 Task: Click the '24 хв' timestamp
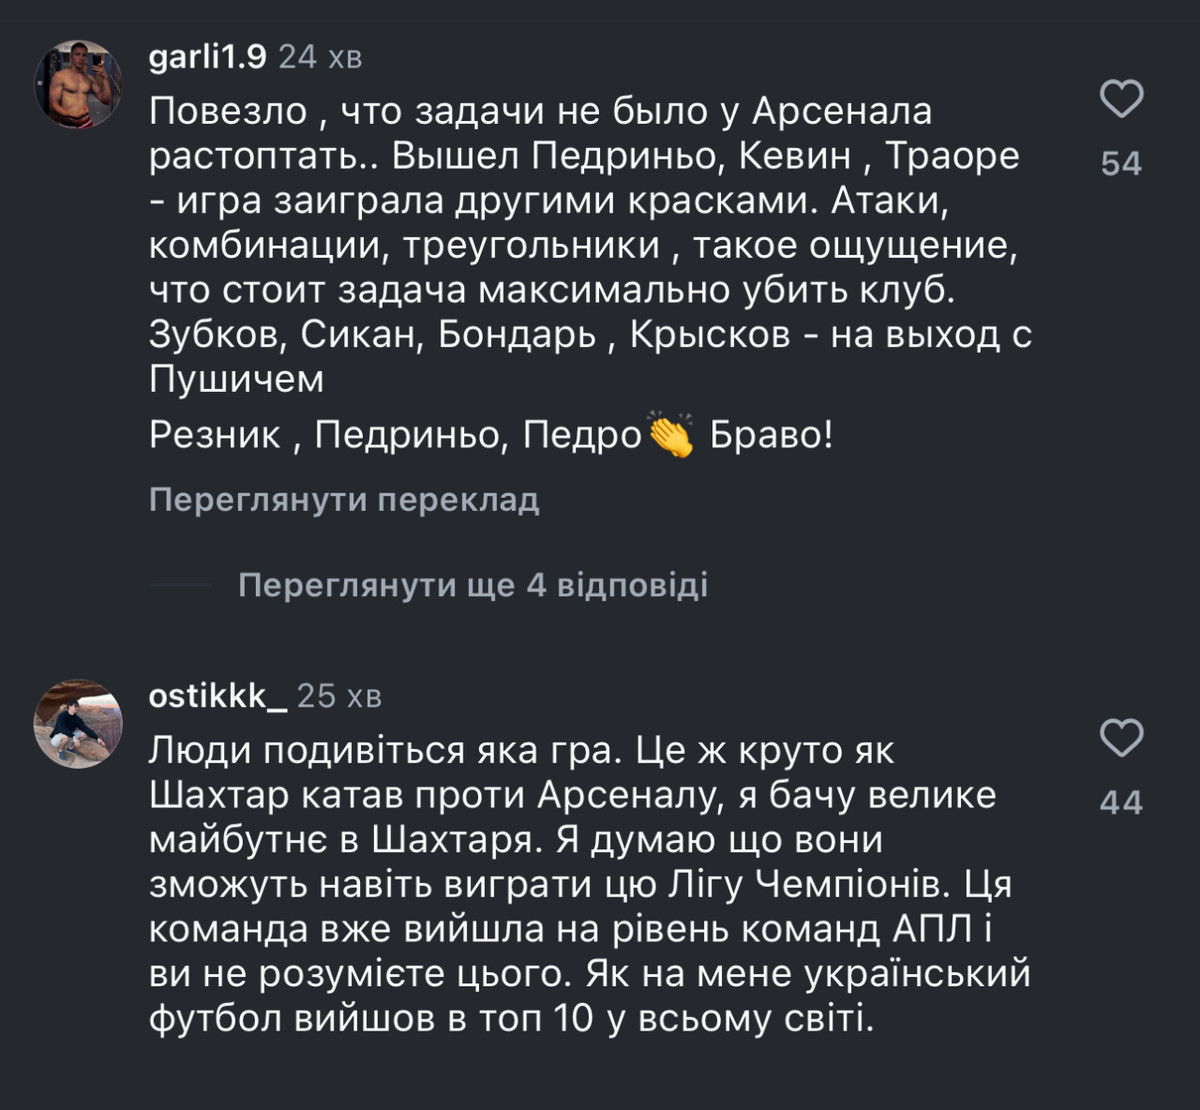tap(320, 58)
